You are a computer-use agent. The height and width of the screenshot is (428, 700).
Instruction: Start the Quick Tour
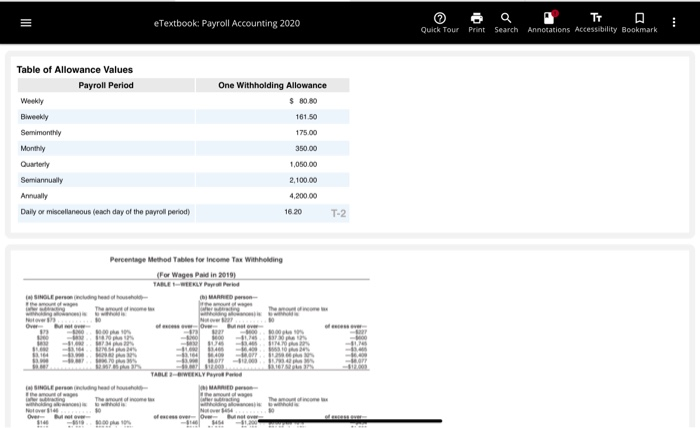click(x=439, y=23)
